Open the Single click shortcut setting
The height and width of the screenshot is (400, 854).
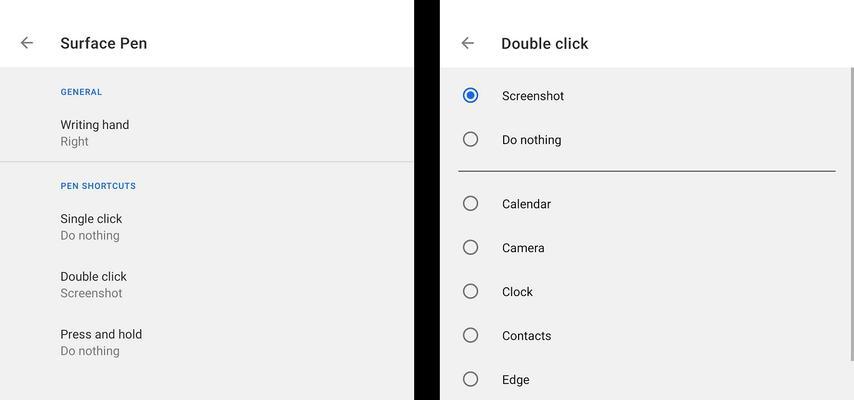(x=206, y=227)
